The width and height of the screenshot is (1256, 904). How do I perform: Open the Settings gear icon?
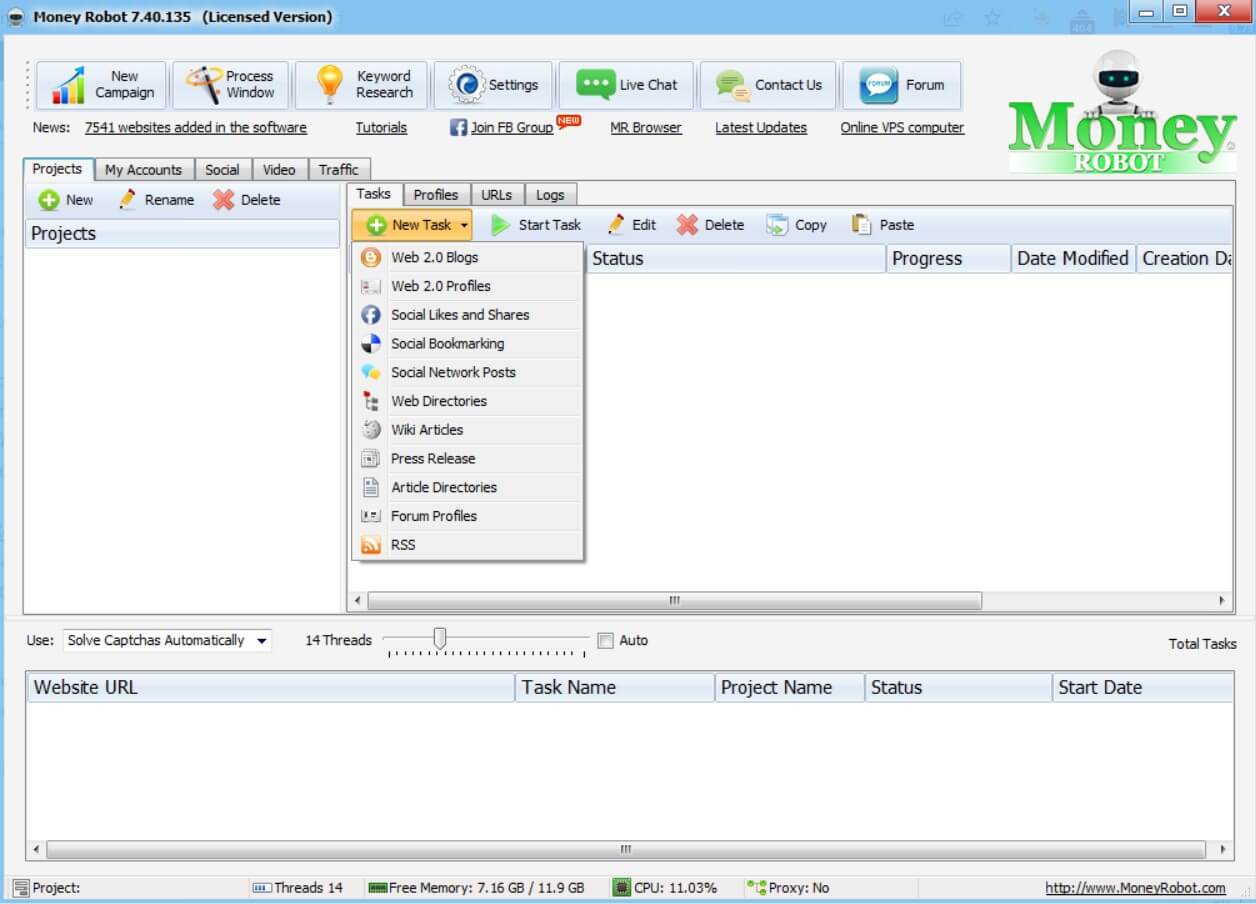pyautogui.click(x=466, y=85)
